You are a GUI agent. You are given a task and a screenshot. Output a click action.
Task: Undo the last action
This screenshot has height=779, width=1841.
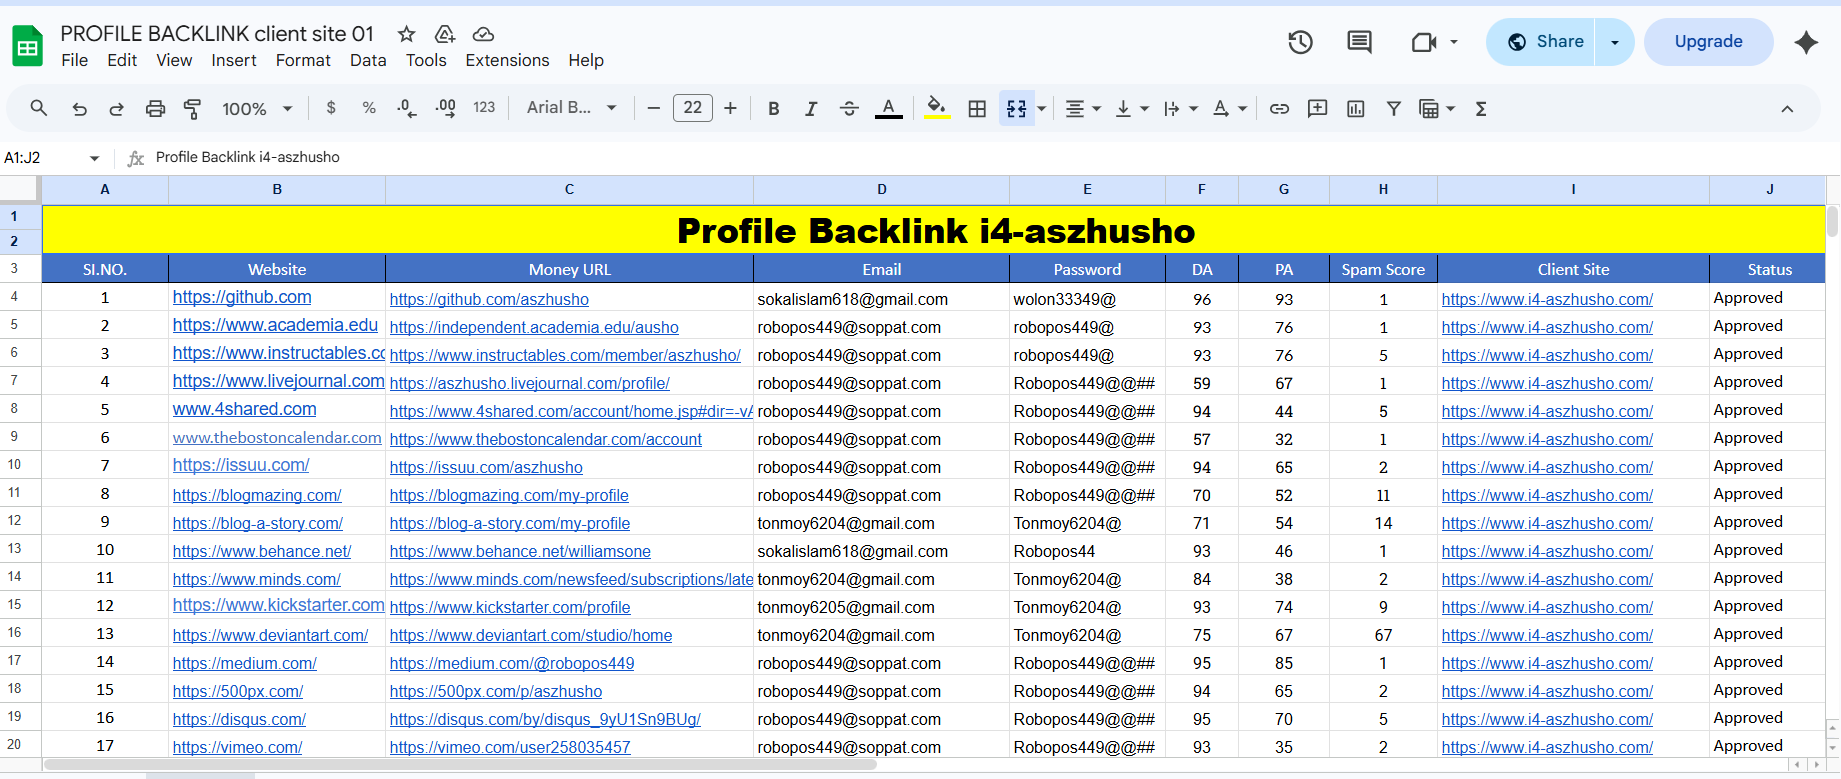coord(79,109)
